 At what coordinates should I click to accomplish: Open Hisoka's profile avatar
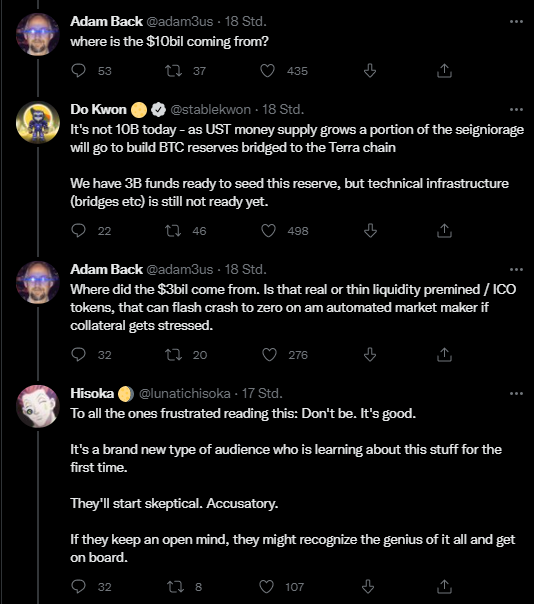point(38,406)
